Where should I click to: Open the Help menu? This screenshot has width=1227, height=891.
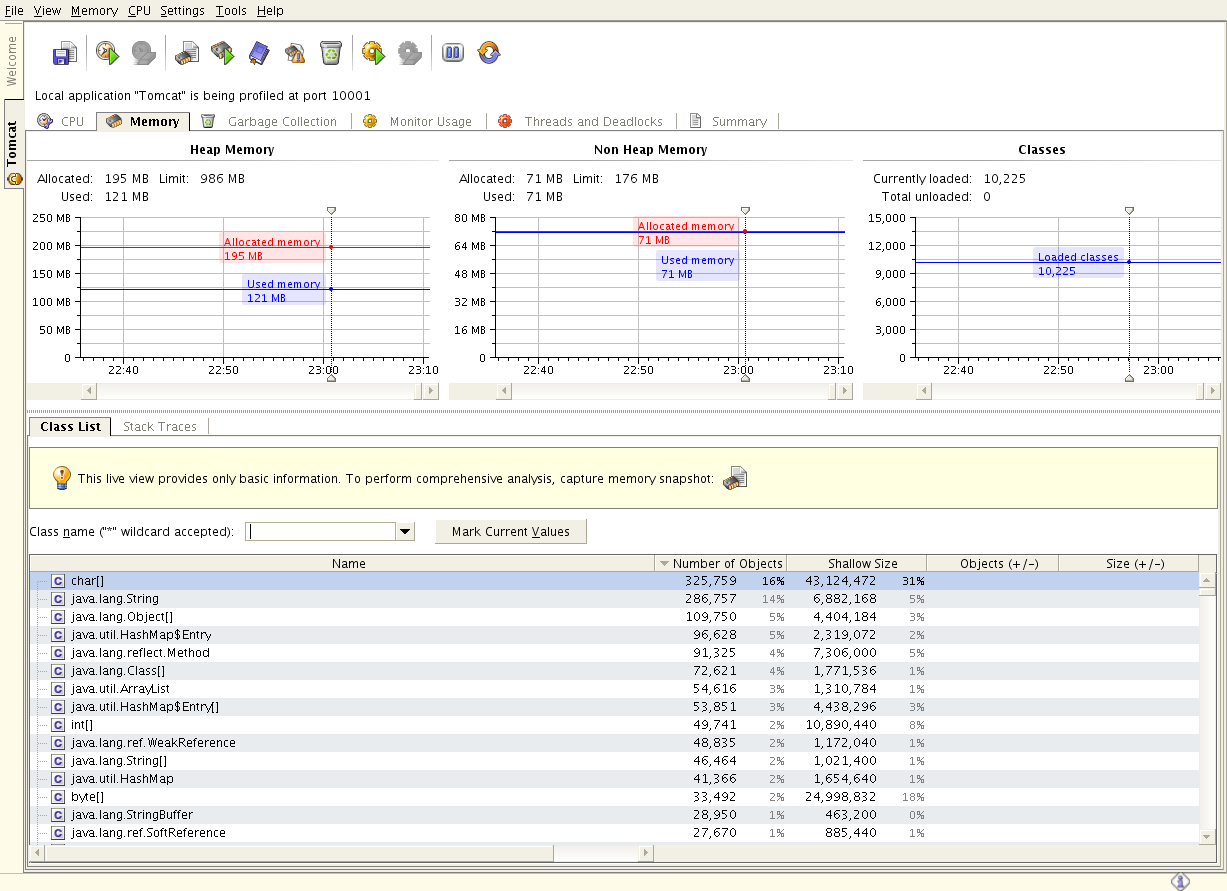coord(270,11)
